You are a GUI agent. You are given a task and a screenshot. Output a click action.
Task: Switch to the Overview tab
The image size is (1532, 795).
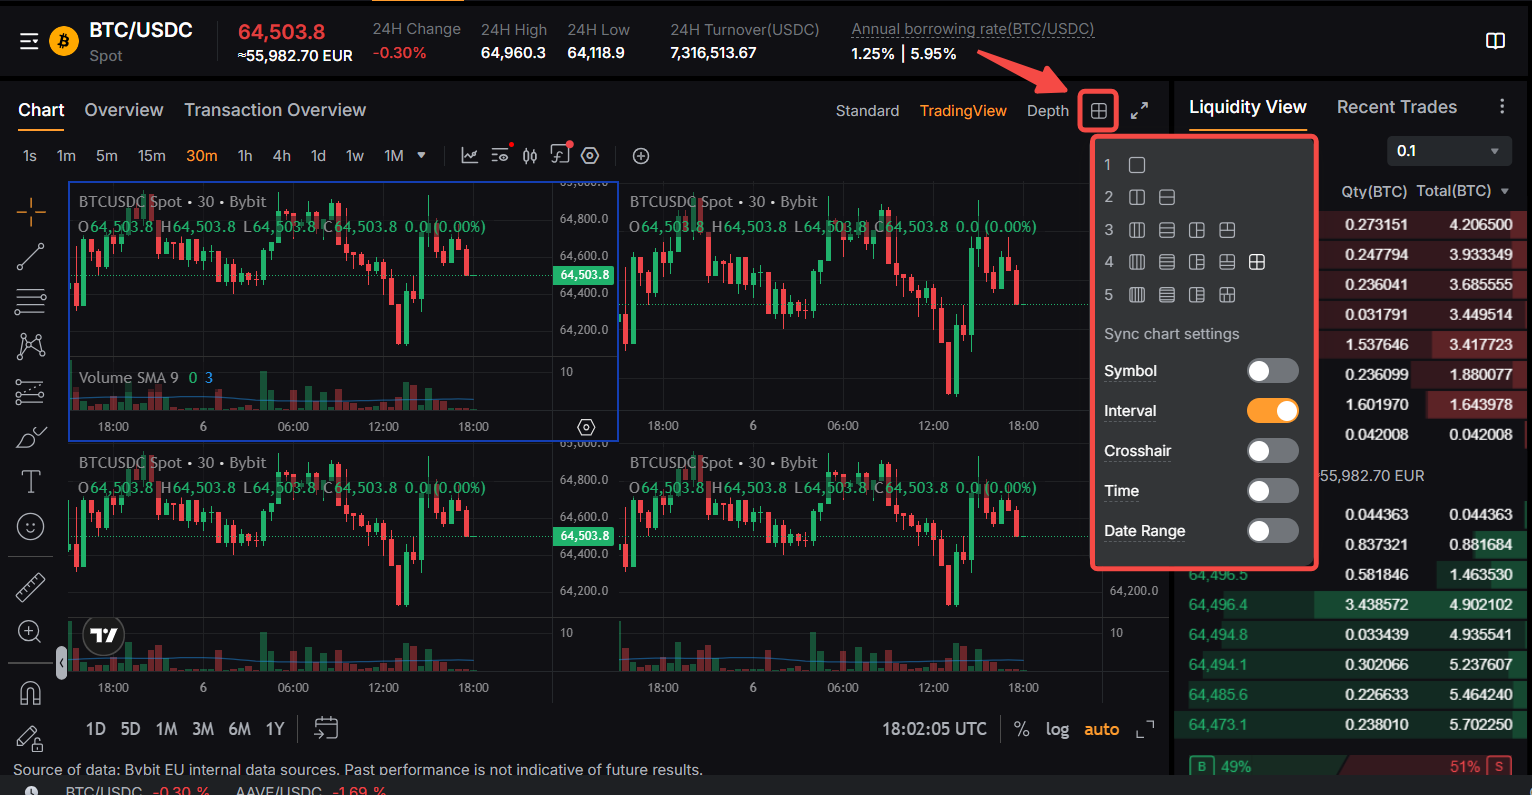click(x=124, y=110)
